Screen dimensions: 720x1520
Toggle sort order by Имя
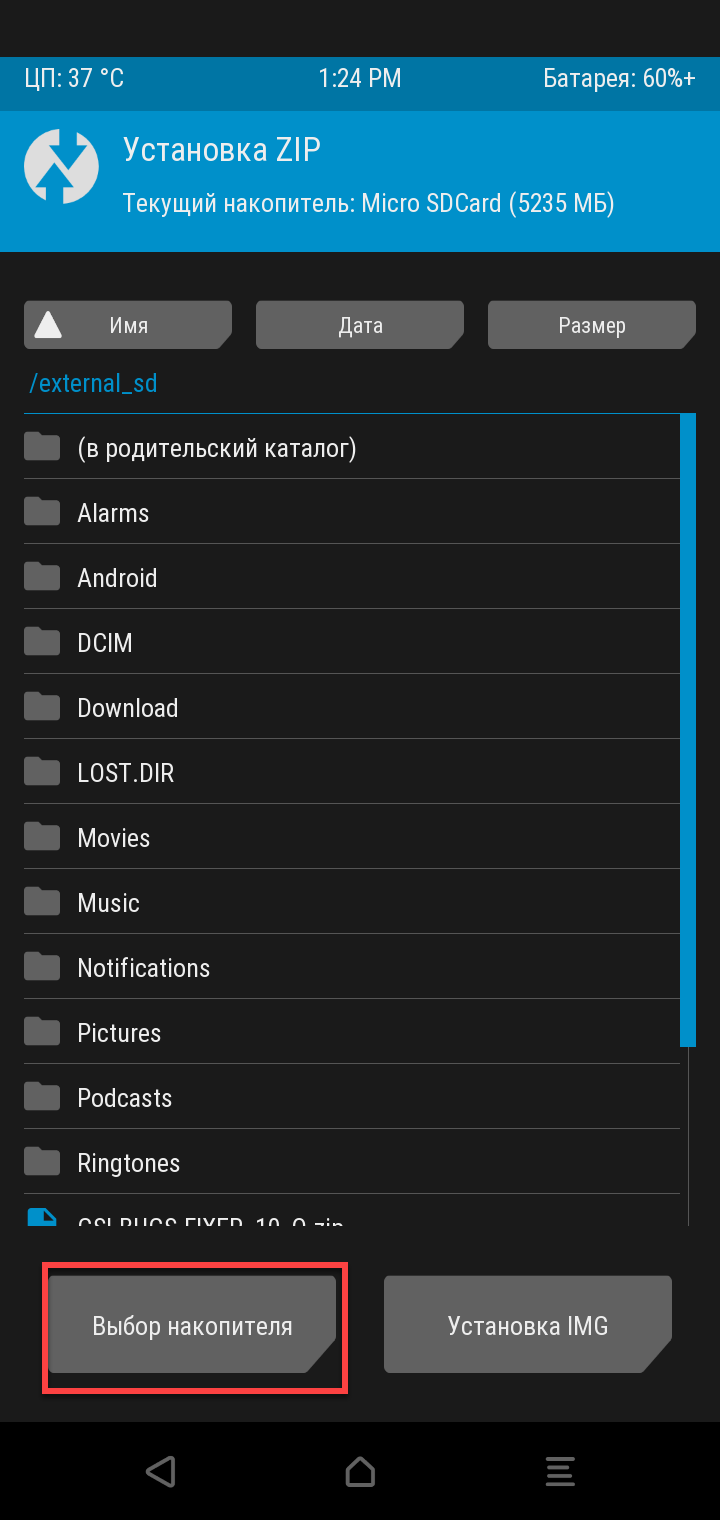point(128,325)
